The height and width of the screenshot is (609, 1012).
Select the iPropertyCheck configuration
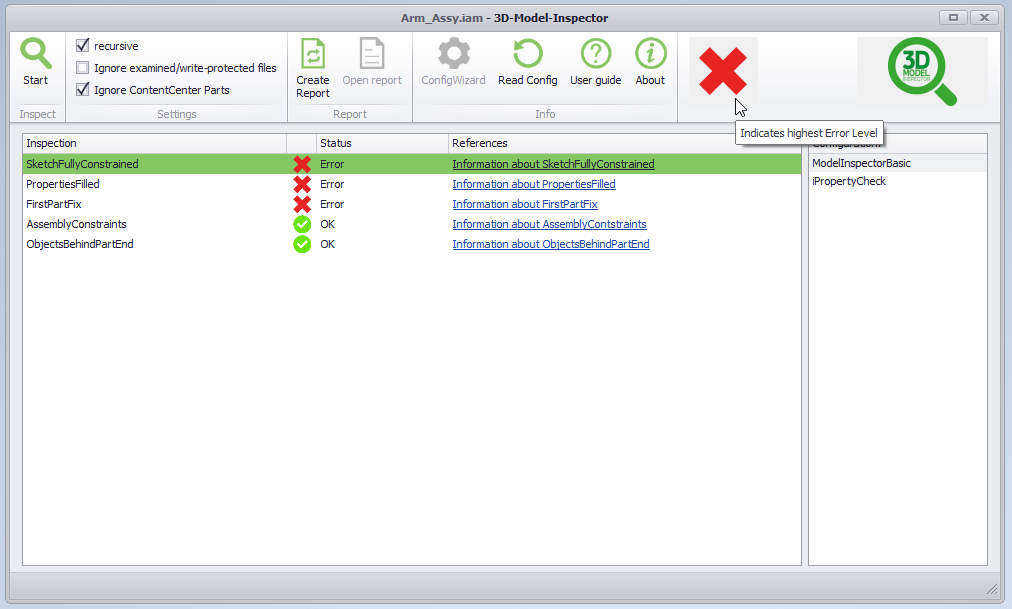tap(898, 181)
